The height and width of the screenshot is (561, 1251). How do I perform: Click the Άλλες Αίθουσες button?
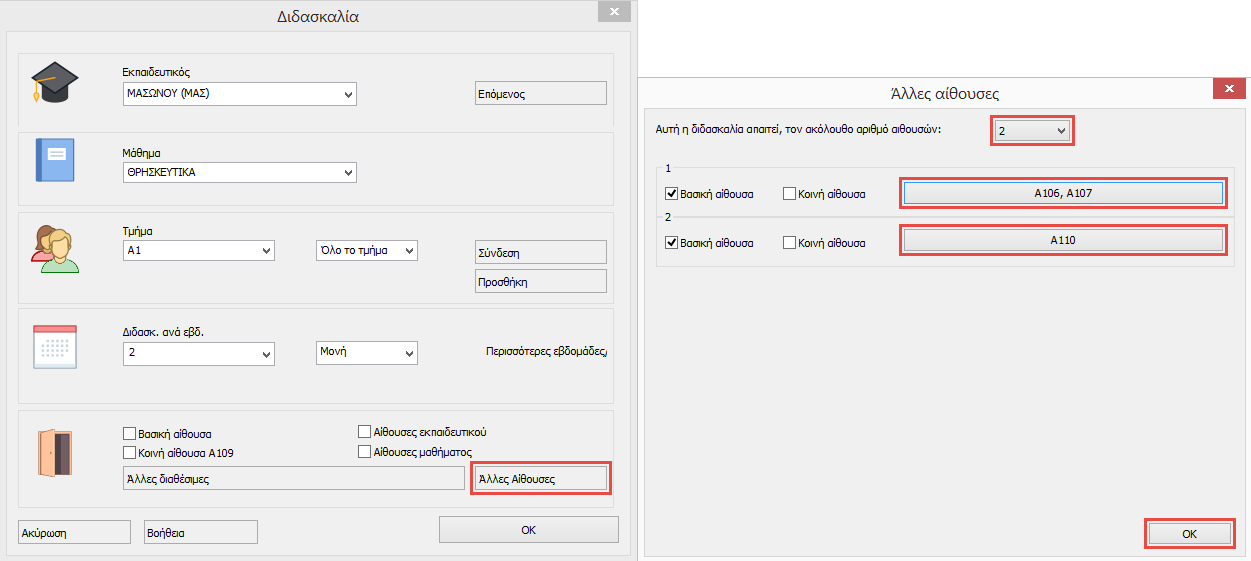[541, 479]
